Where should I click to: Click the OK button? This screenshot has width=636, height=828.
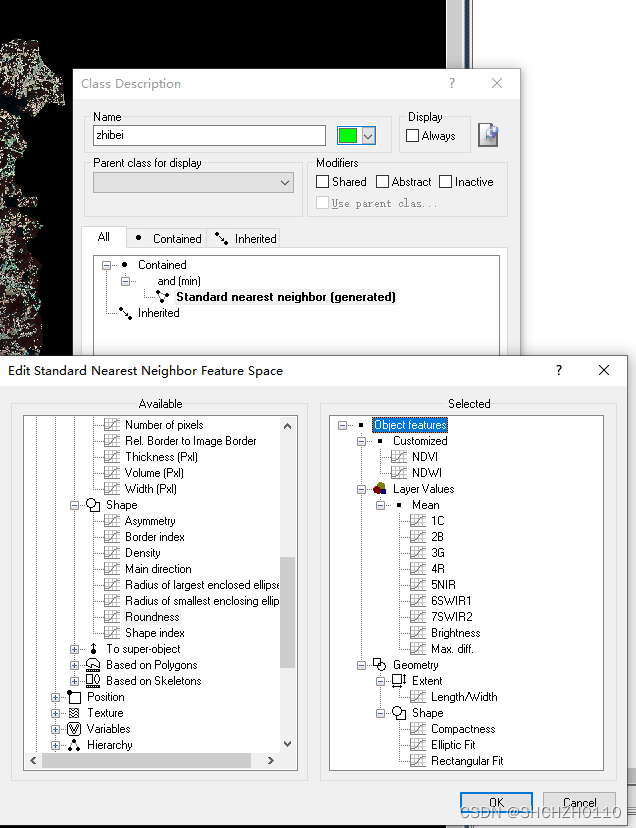496,803
